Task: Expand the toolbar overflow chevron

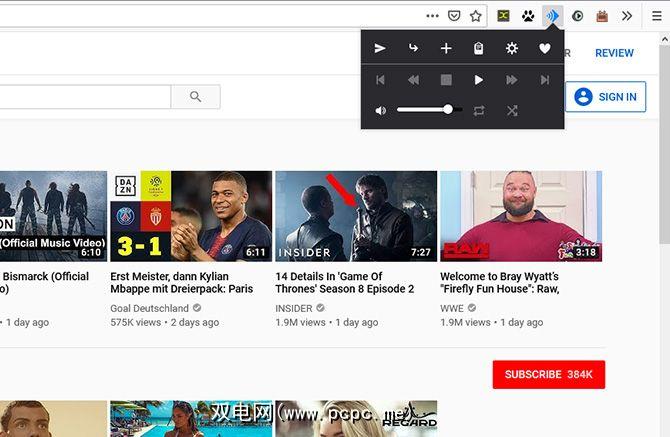Action: pyautogui.click(x=627, y=16)
